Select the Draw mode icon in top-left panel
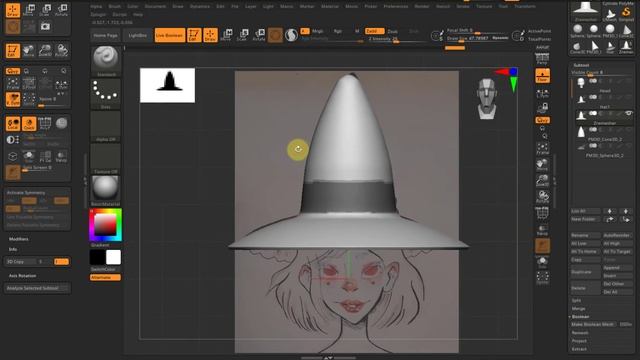This screenshot has height=360, width=640. click(x=13, y=10)
